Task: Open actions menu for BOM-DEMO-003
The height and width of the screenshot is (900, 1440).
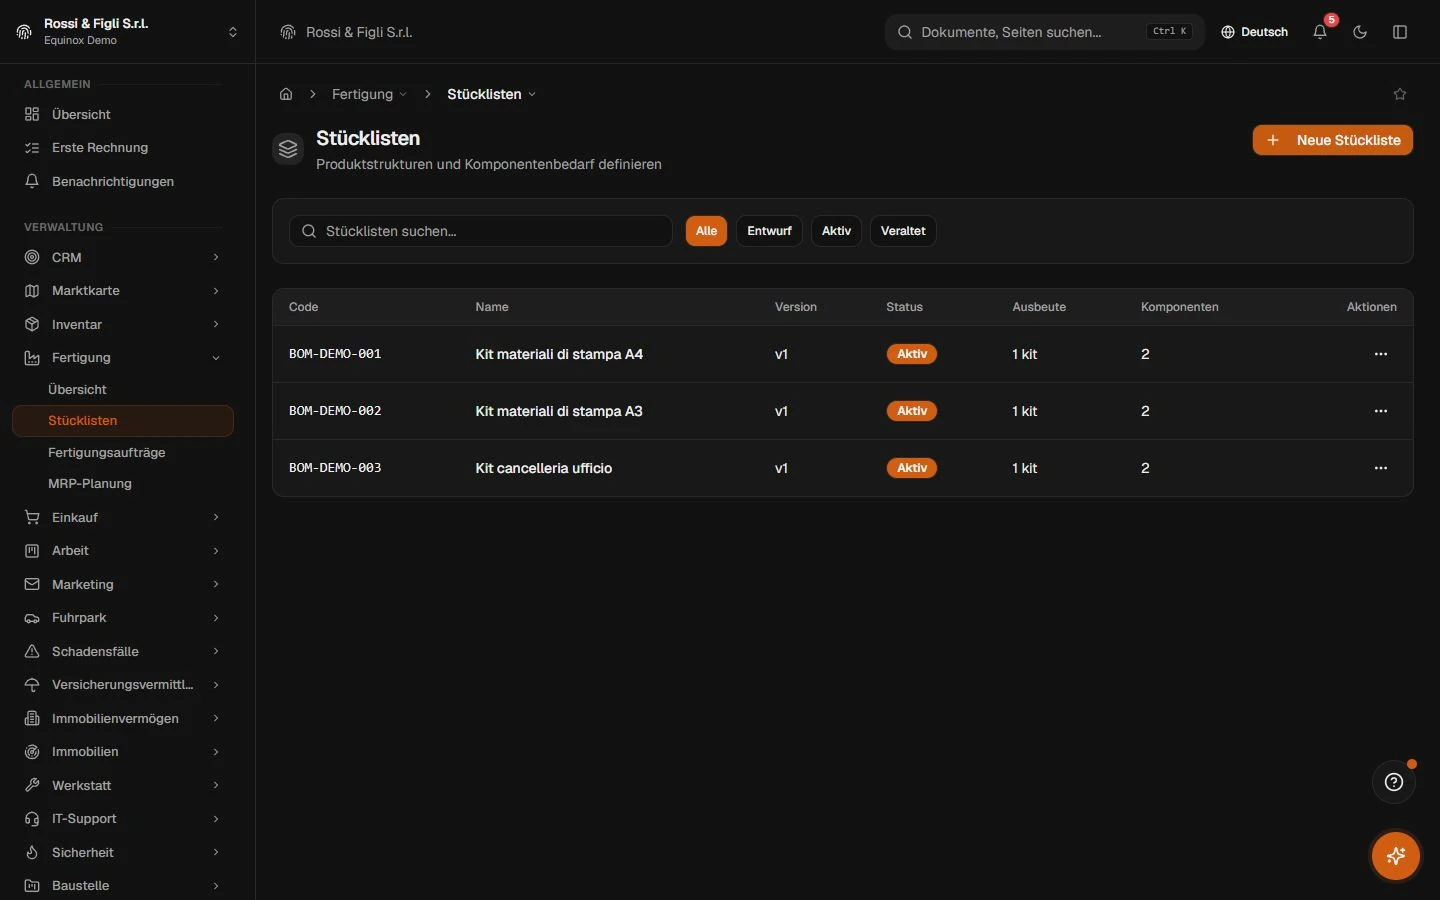Action: point(1381,468)
